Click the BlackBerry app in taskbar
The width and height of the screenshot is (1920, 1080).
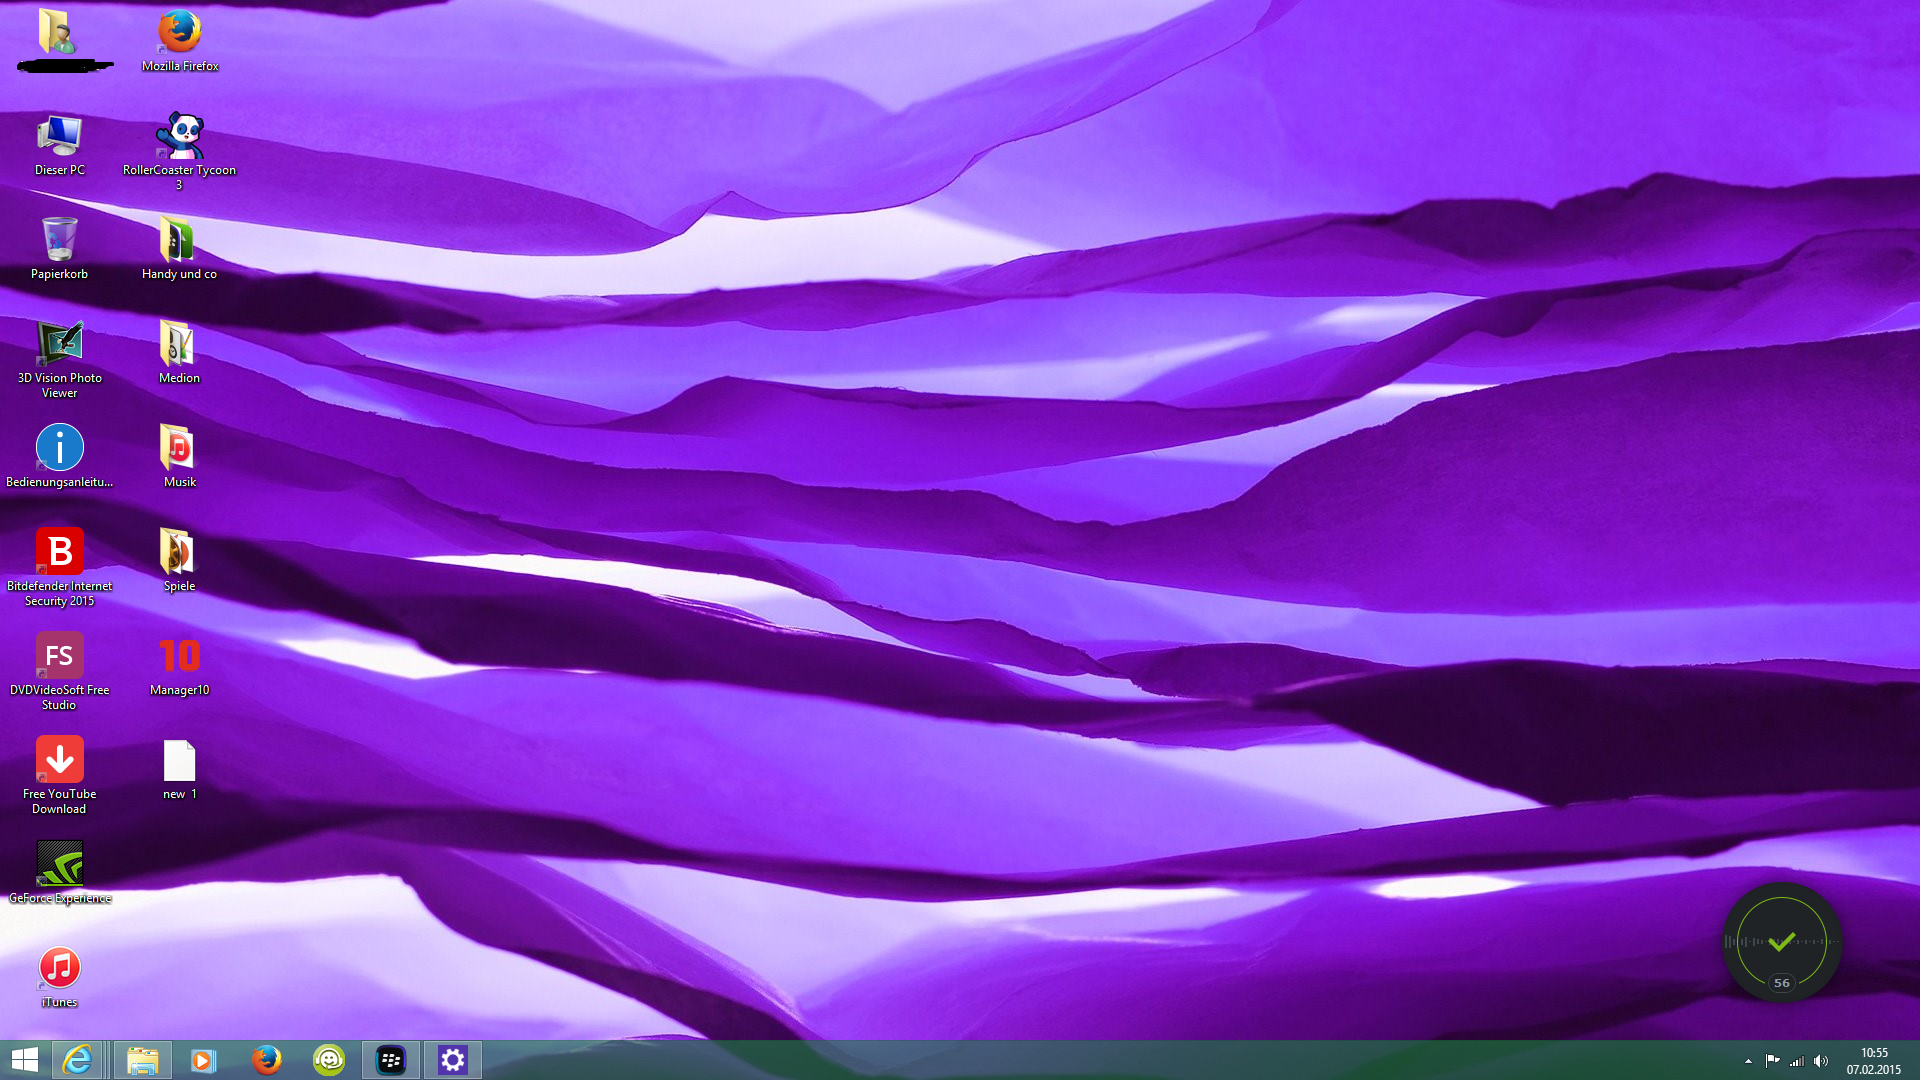point(391,1060)
